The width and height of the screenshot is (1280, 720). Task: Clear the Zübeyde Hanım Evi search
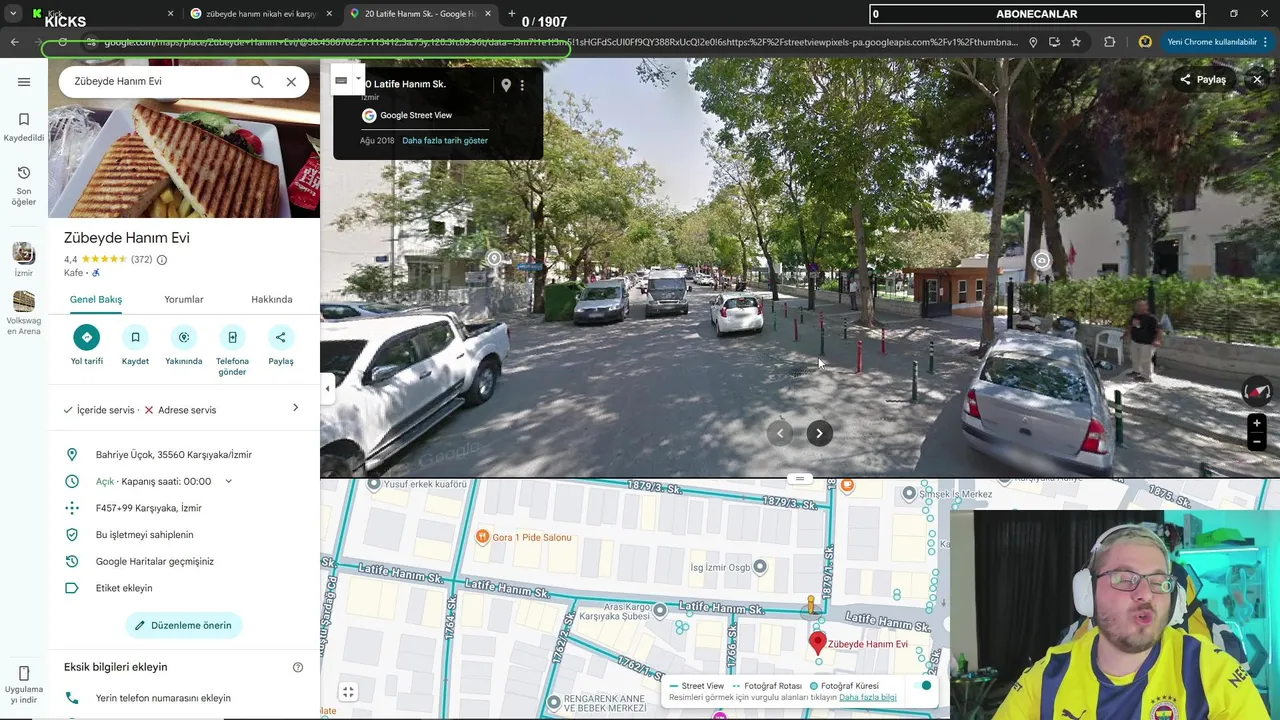[x=291, y=82]
